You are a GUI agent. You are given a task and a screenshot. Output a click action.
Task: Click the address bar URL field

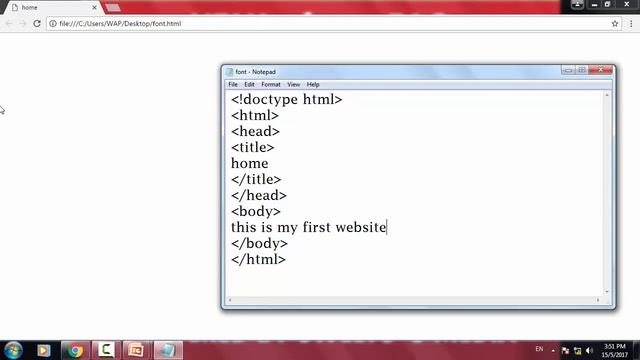click(x=333, y=24)
